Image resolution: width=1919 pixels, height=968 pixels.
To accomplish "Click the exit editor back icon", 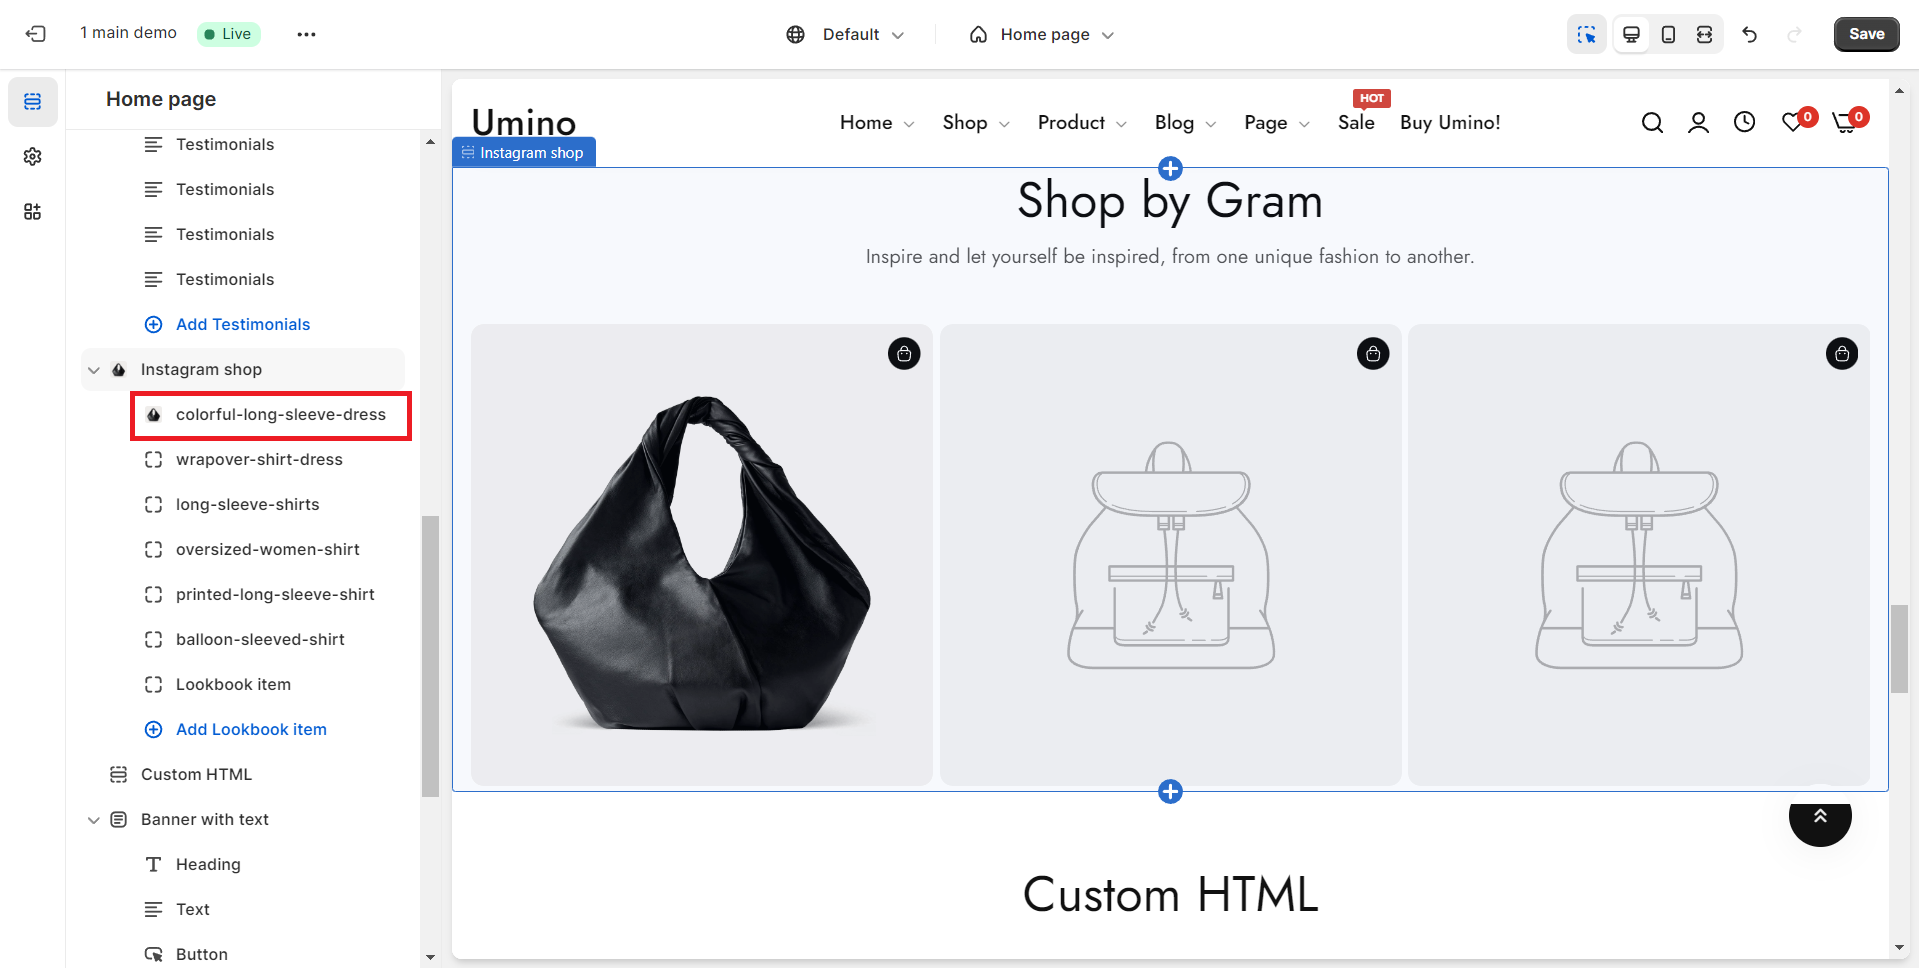I will point(36,34).
